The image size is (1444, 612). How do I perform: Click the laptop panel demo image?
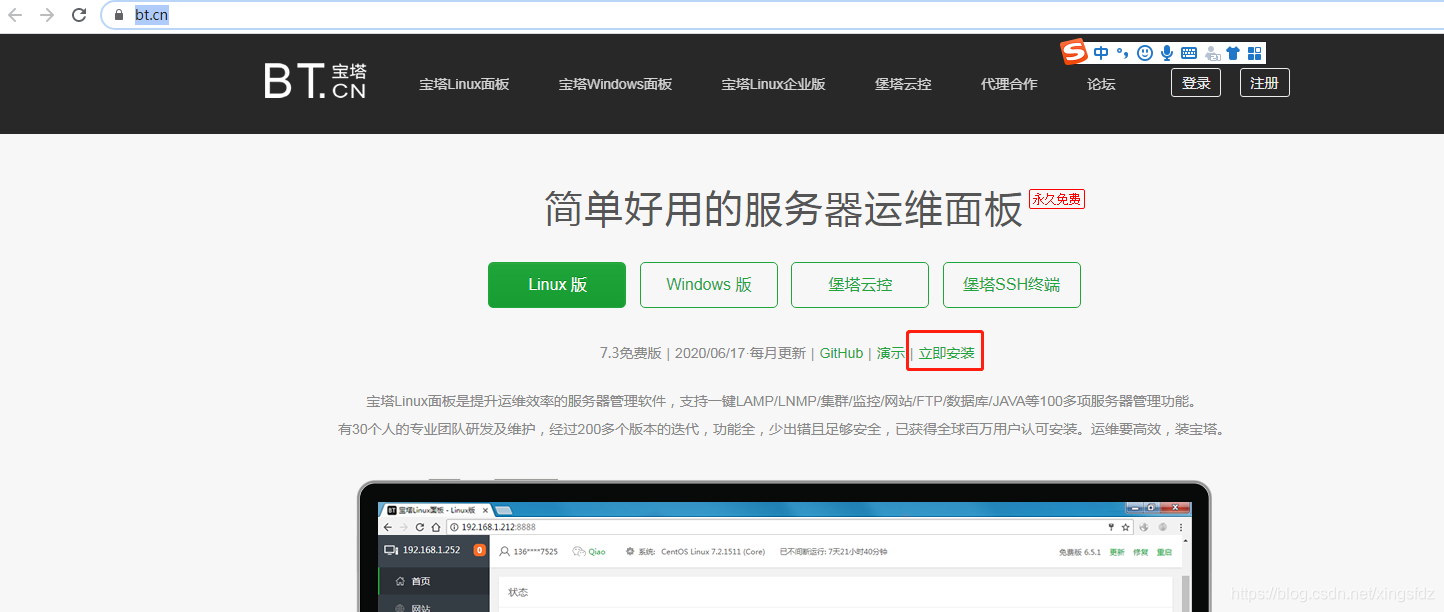(784, 546)
